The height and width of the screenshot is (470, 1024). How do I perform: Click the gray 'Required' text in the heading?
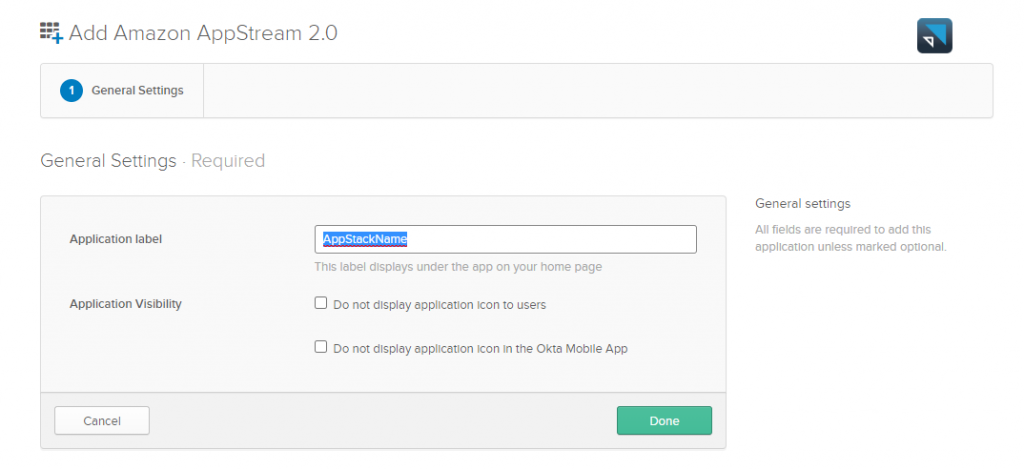click(x=228, y=161)
